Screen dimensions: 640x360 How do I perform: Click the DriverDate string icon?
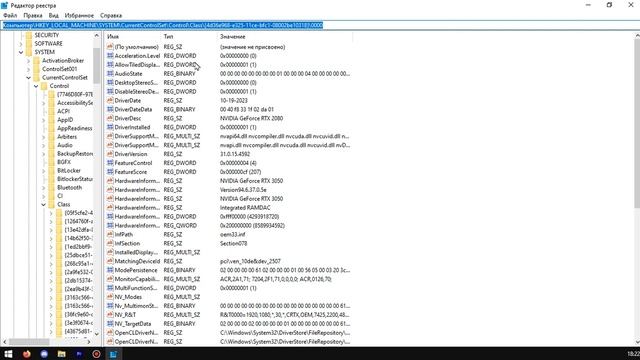[x=110, y=100]
